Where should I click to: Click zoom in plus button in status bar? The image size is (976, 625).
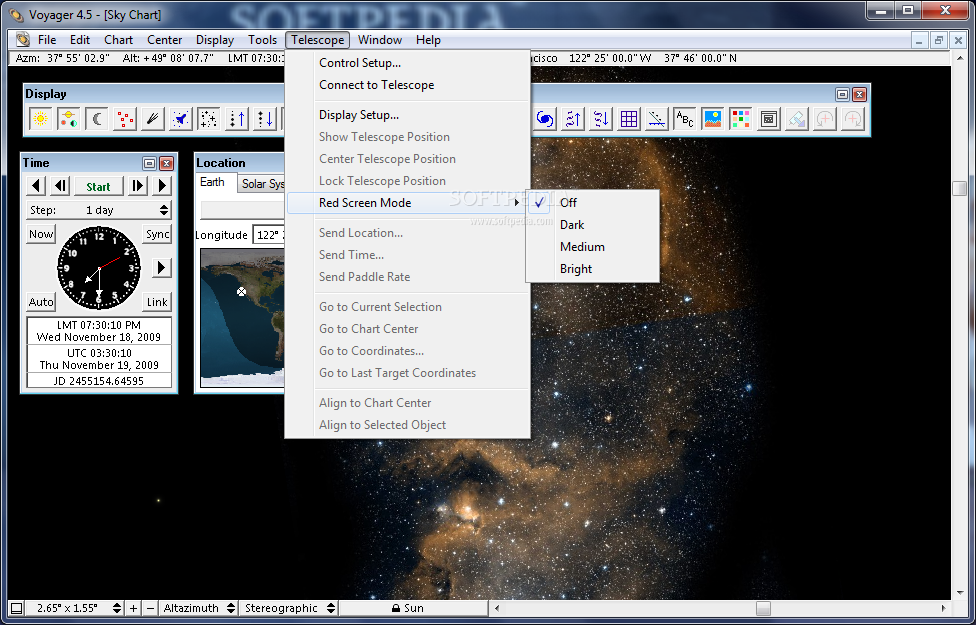click(133, 608)
